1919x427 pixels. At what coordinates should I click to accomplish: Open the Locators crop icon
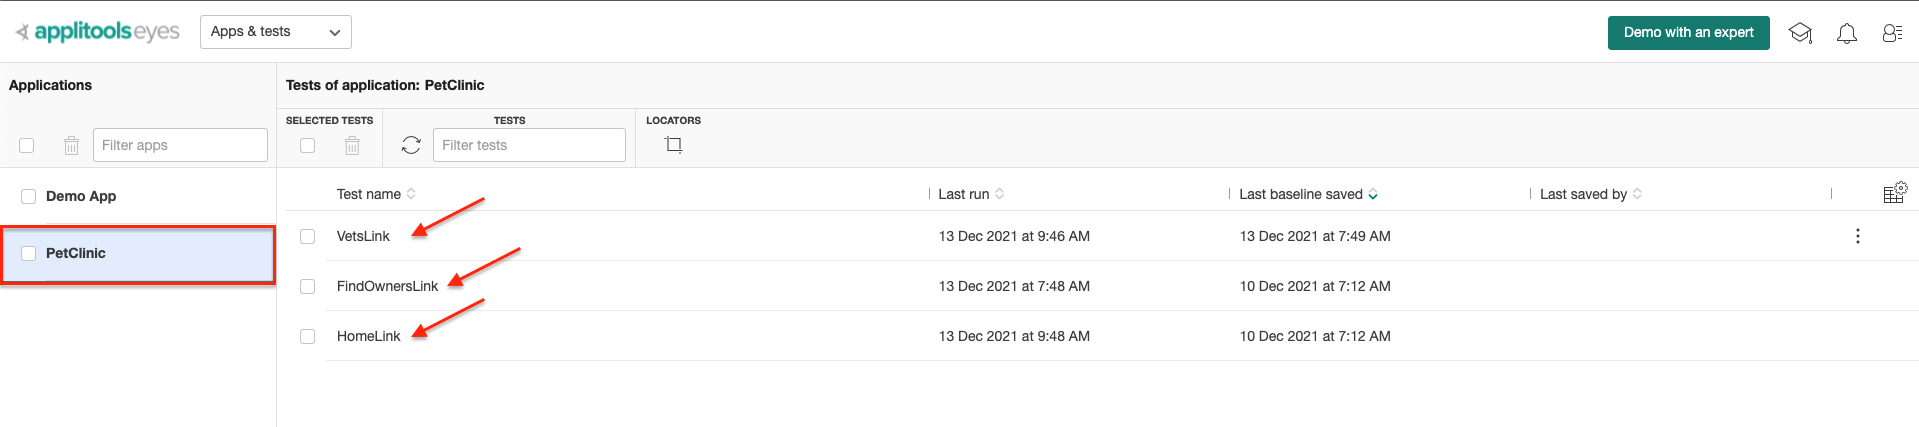(674, 145)
